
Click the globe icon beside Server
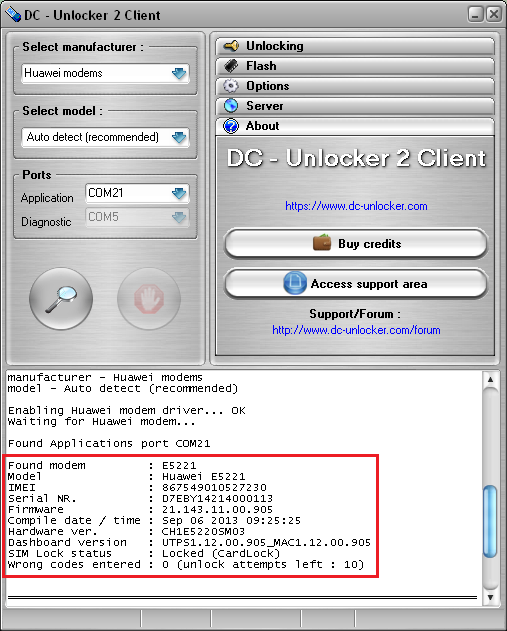click(x=231, y=106)
